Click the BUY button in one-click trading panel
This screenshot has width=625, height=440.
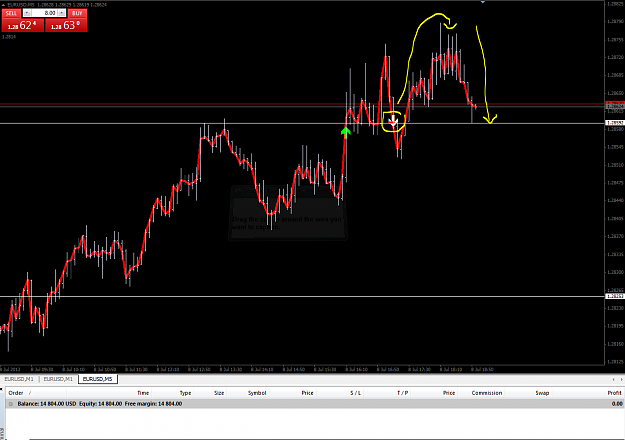[x=77, y=13]
